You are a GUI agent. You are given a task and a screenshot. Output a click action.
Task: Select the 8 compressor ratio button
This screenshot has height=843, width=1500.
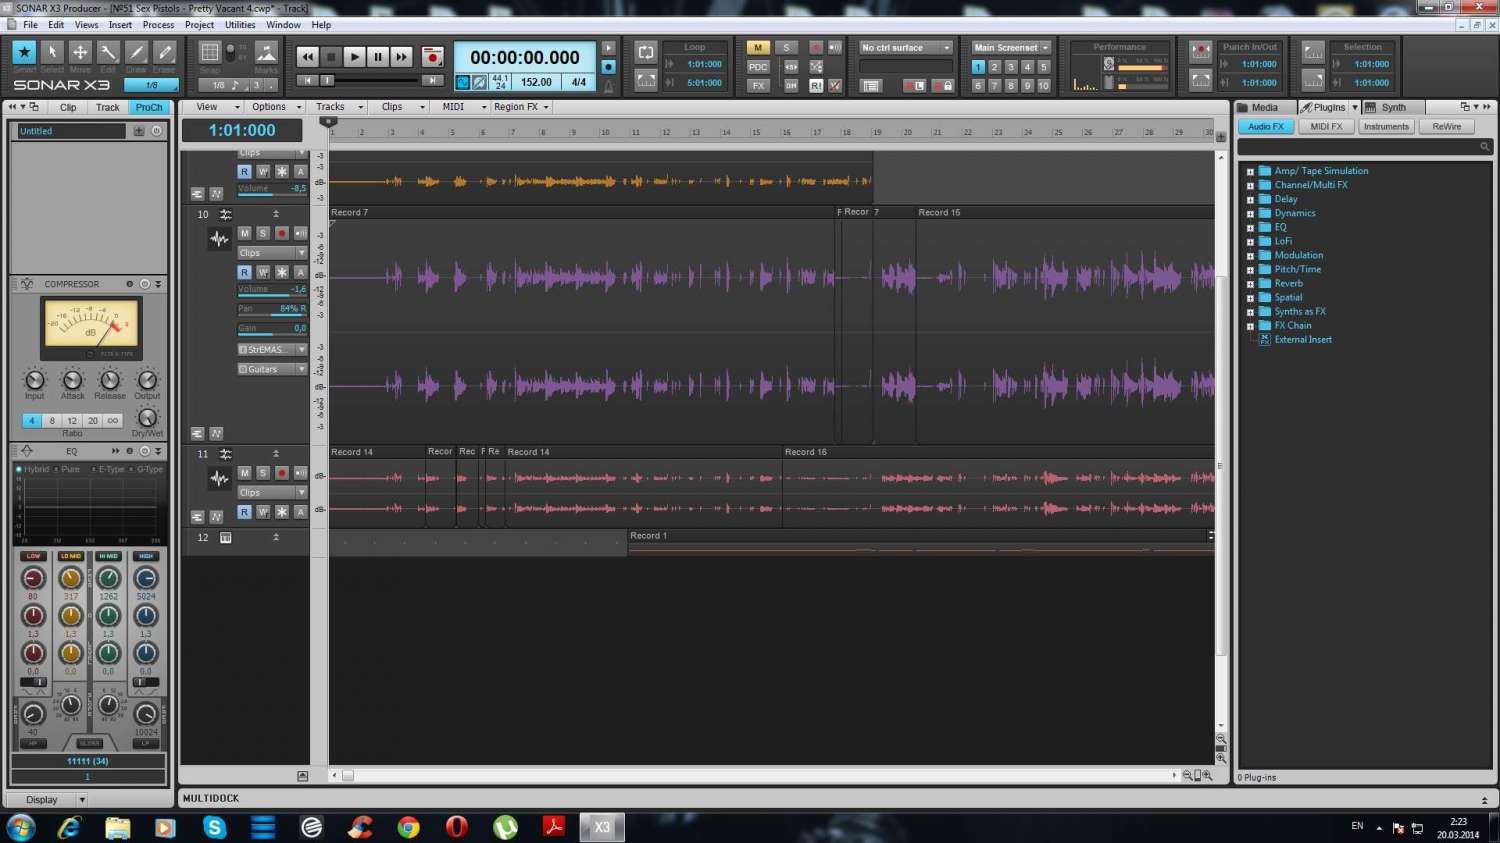(x=52, y=421)
